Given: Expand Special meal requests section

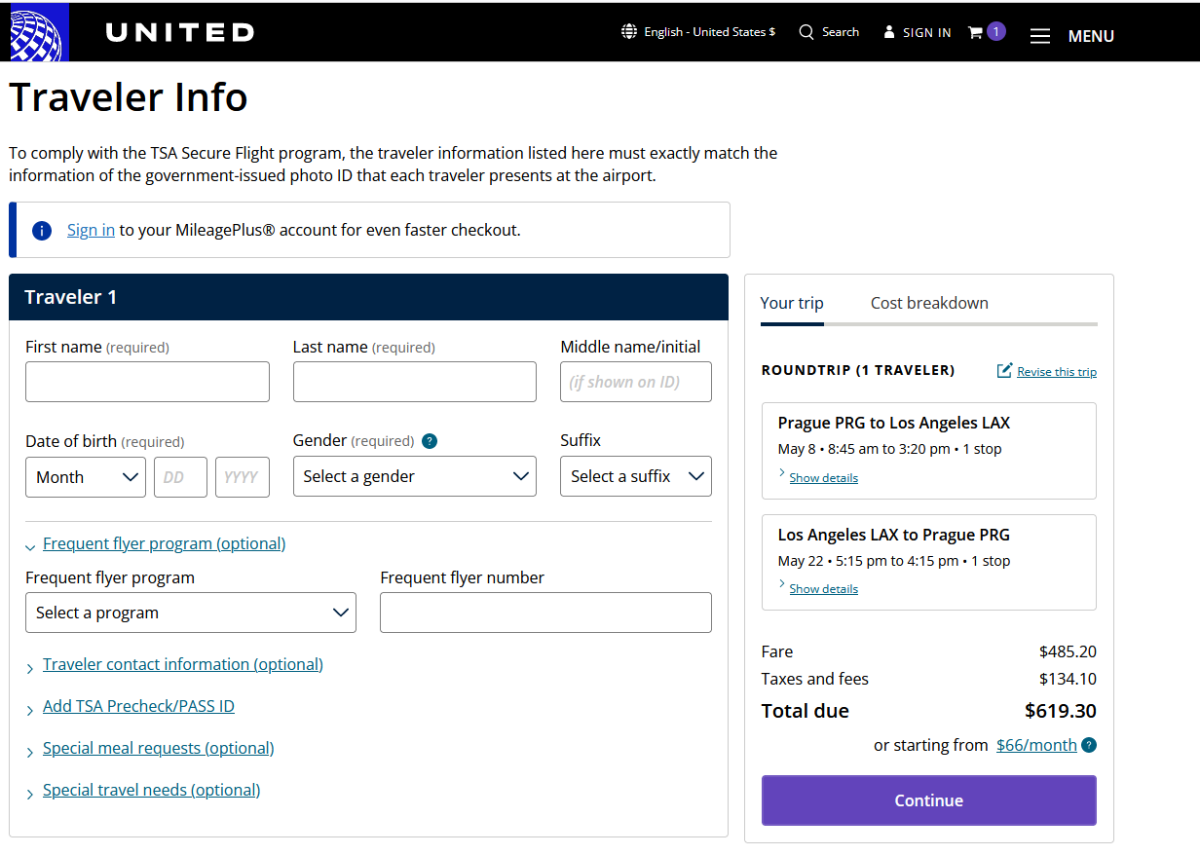Looking at the screenshot, I should 158,748.
